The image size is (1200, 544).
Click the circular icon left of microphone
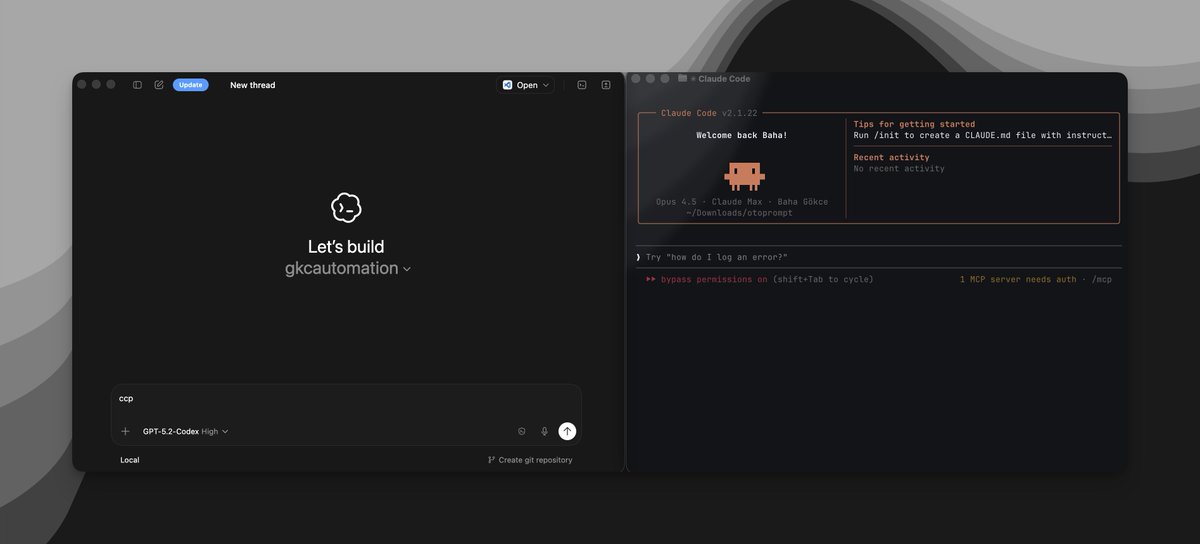521,431
